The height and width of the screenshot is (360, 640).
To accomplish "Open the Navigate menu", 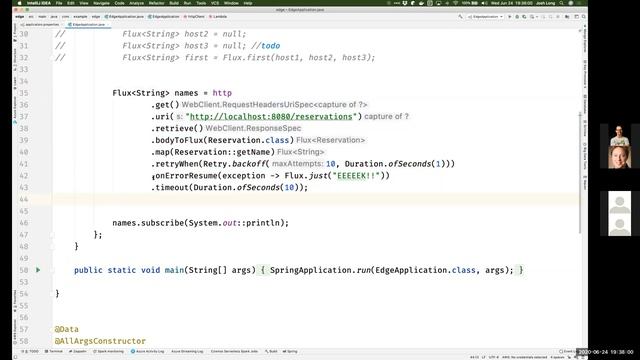I will click(x=101, y=3).
